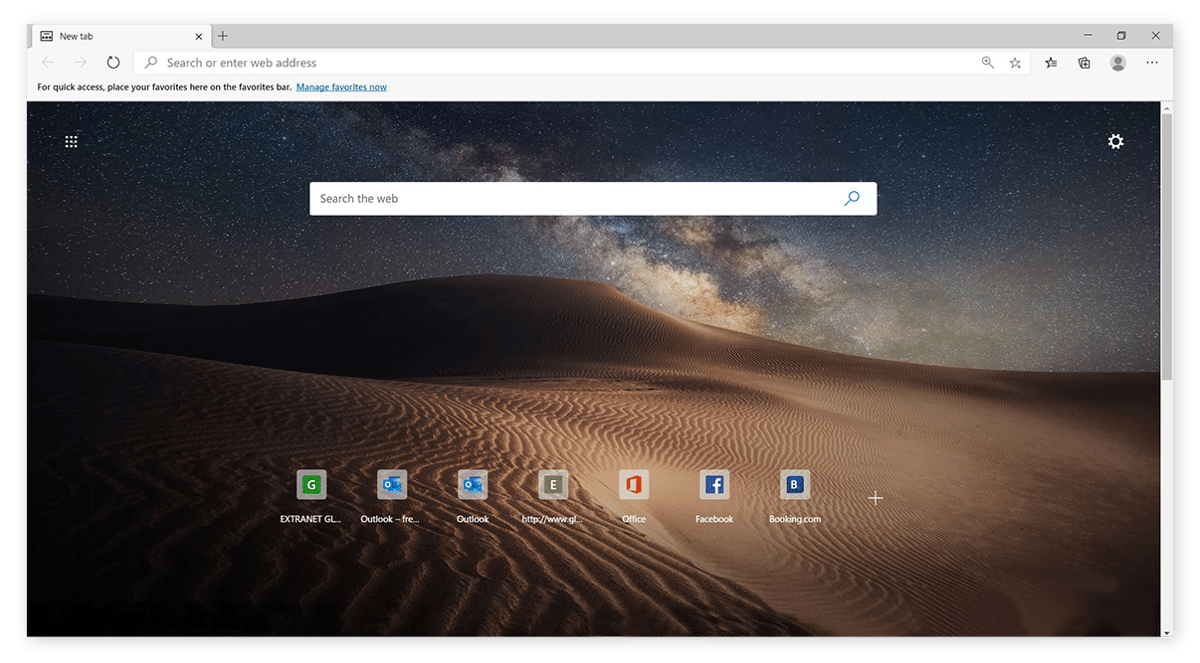Refresh the current page
The width and height of the screenshot is (1200, 663).
(112, 61)
